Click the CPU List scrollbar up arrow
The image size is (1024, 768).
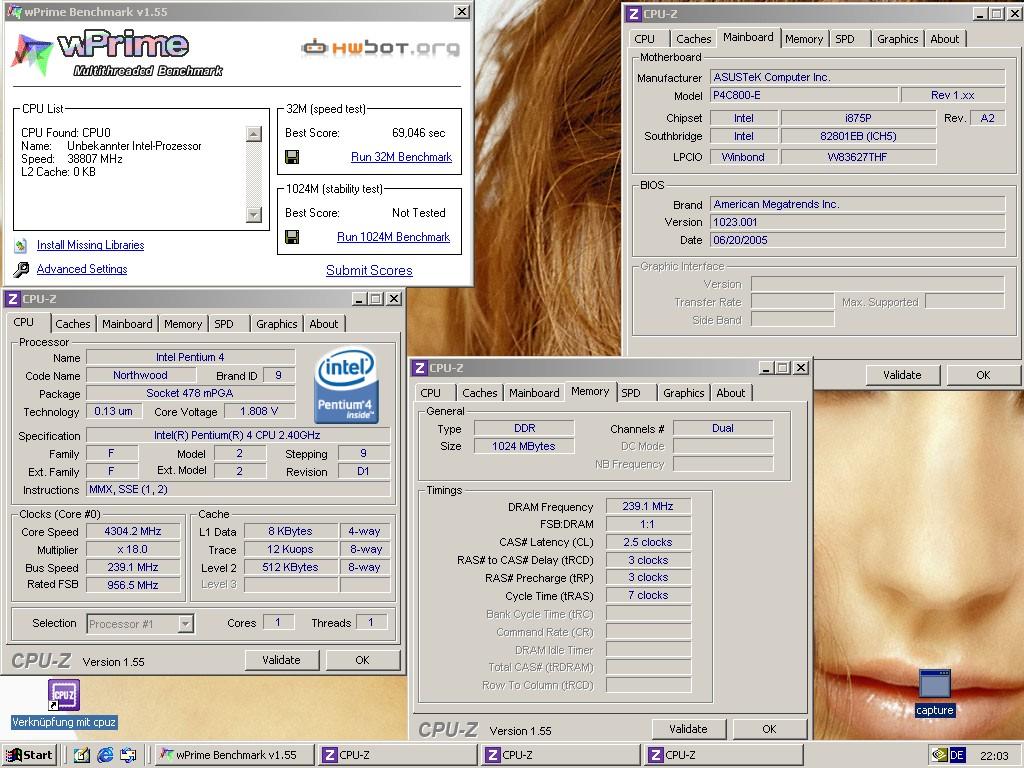point(253,134)
